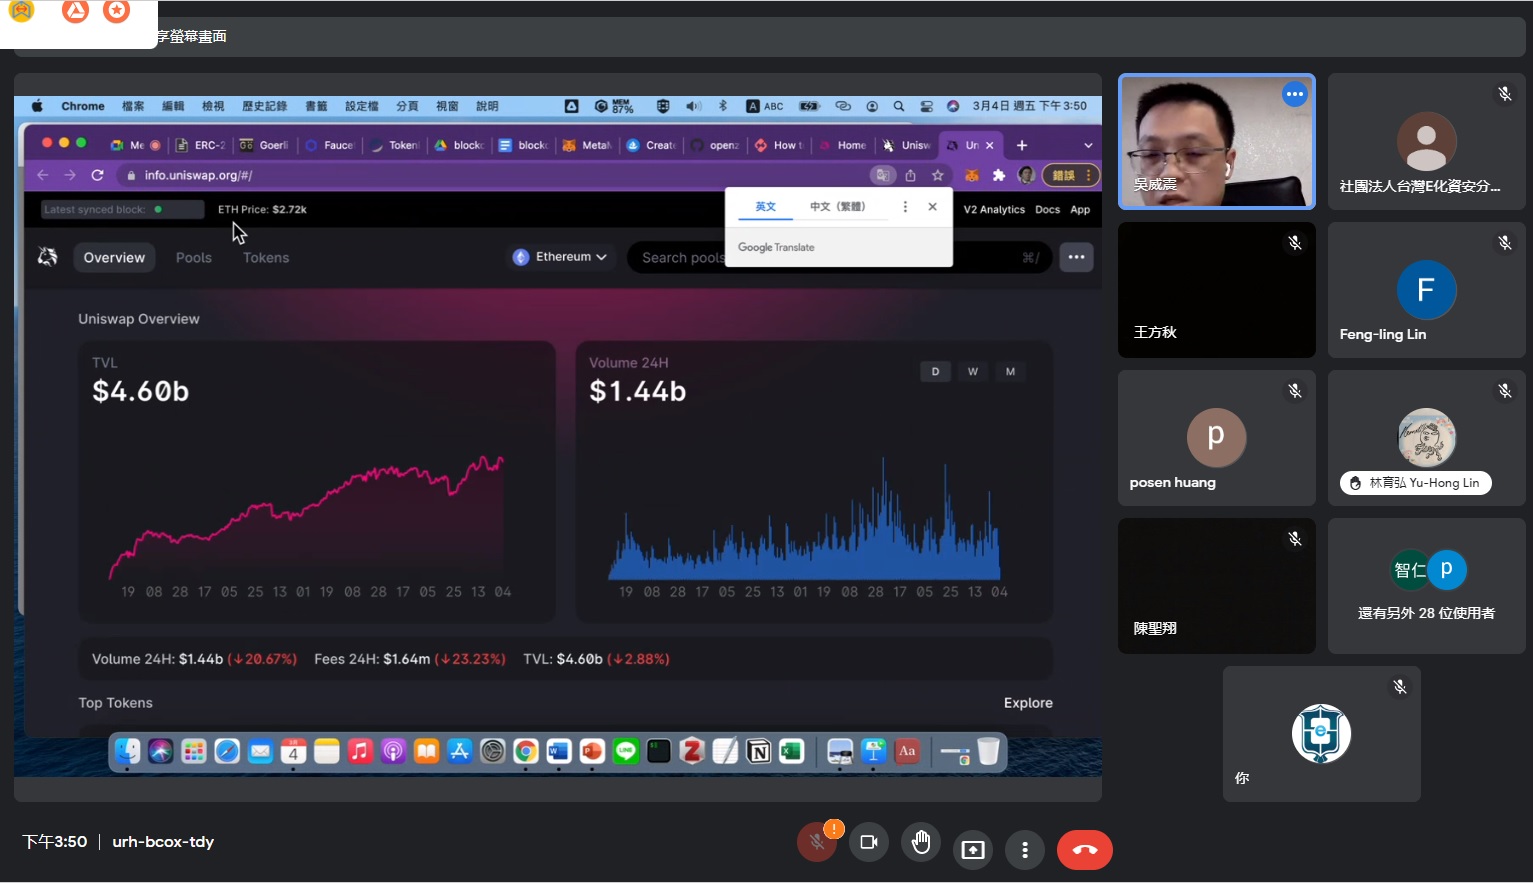The width and height of the screenshot is (1533, 883).
Task: Raise your hand in the meeting
Action: (921, 842)
